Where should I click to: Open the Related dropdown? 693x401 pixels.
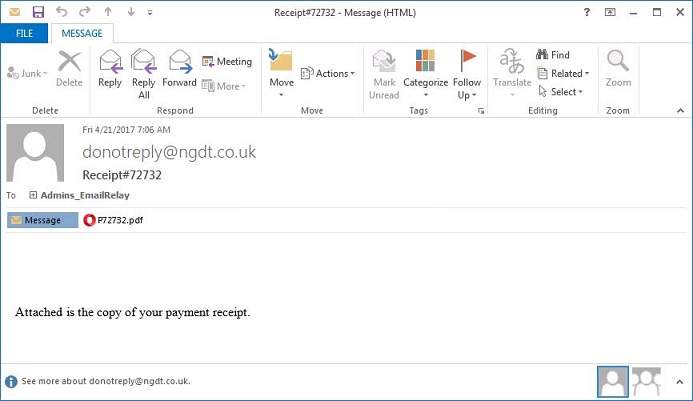(563, 73)
